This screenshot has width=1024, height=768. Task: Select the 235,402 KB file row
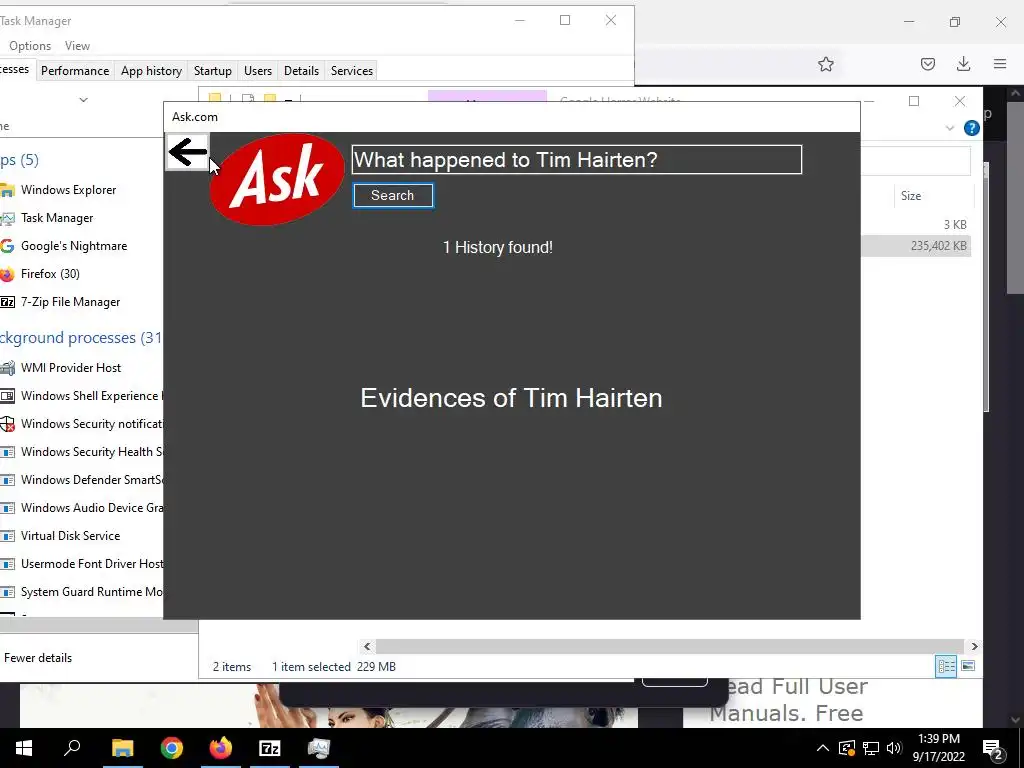tap(916, 246)
